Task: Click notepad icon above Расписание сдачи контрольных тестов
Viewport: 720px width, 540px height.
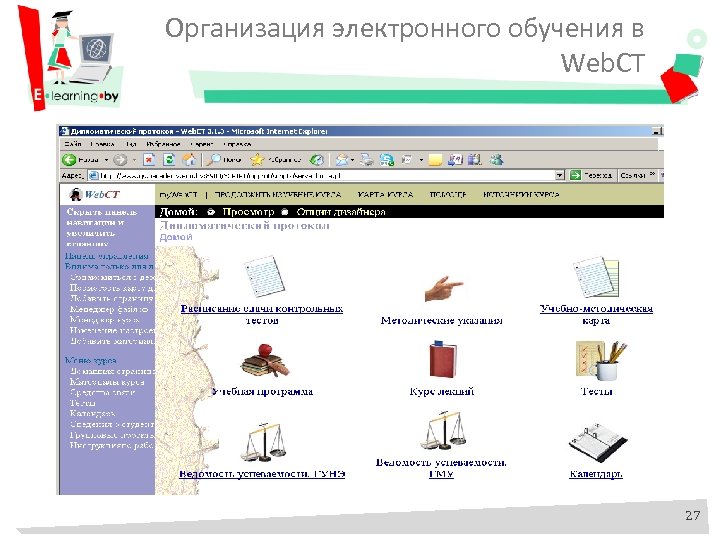Action: tap(263, 277)
